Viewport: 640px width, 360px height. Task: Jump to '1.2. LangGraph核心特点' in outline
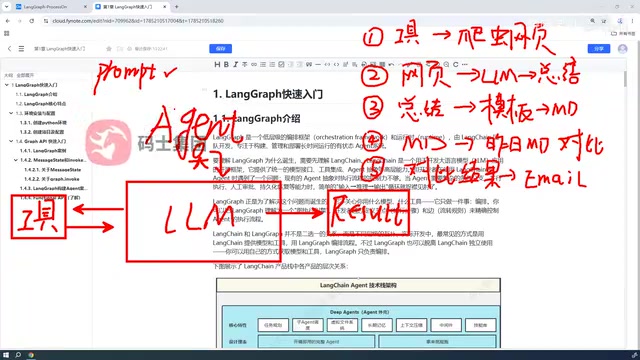41,104
